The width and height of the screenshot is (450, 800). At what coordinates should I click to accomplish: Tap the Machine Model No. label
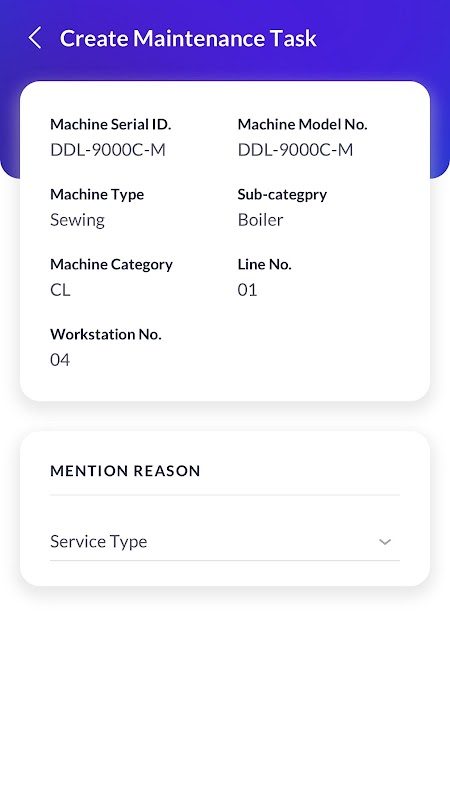click(303, 124)
